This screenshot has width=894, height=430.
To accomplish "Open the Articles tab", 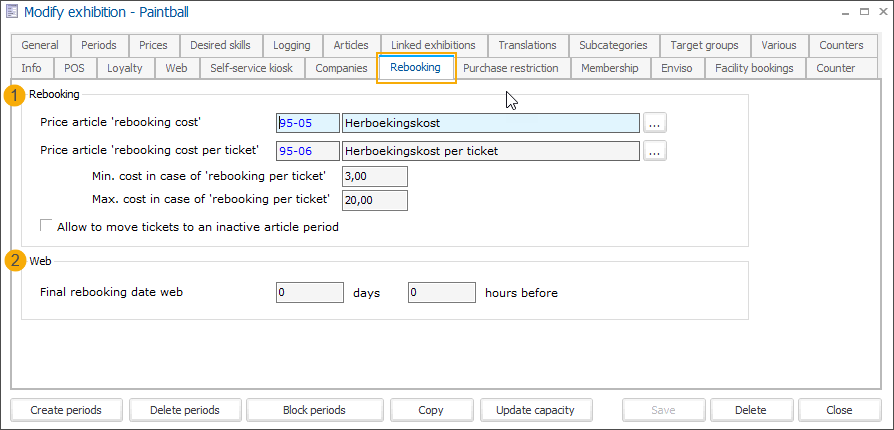I will click(x=351, y=45).
